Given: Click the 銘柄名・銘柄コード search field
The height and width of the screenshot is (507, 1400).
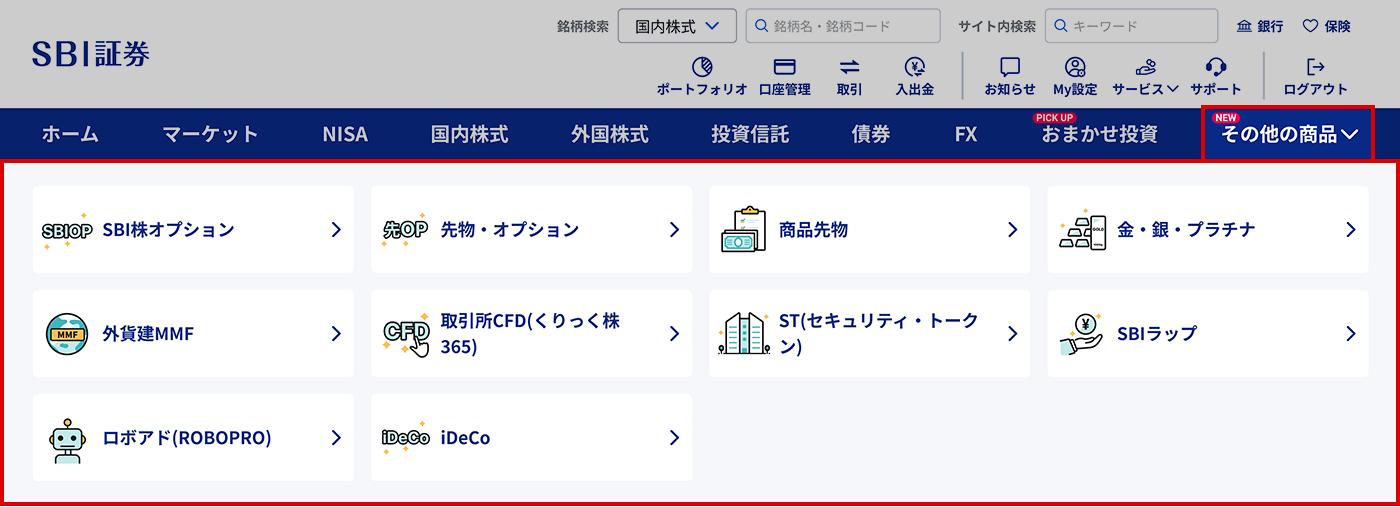Looking at the screenshot, I should (843, 26).
